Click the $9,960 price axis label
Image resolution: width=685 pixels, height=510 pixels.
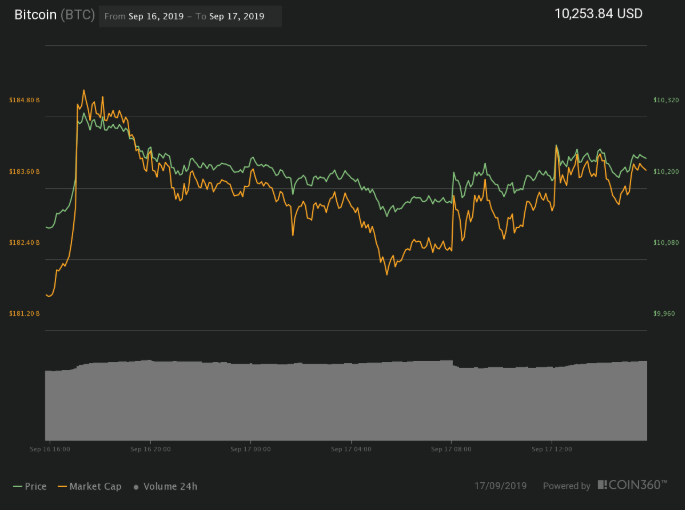coord(664,314)
